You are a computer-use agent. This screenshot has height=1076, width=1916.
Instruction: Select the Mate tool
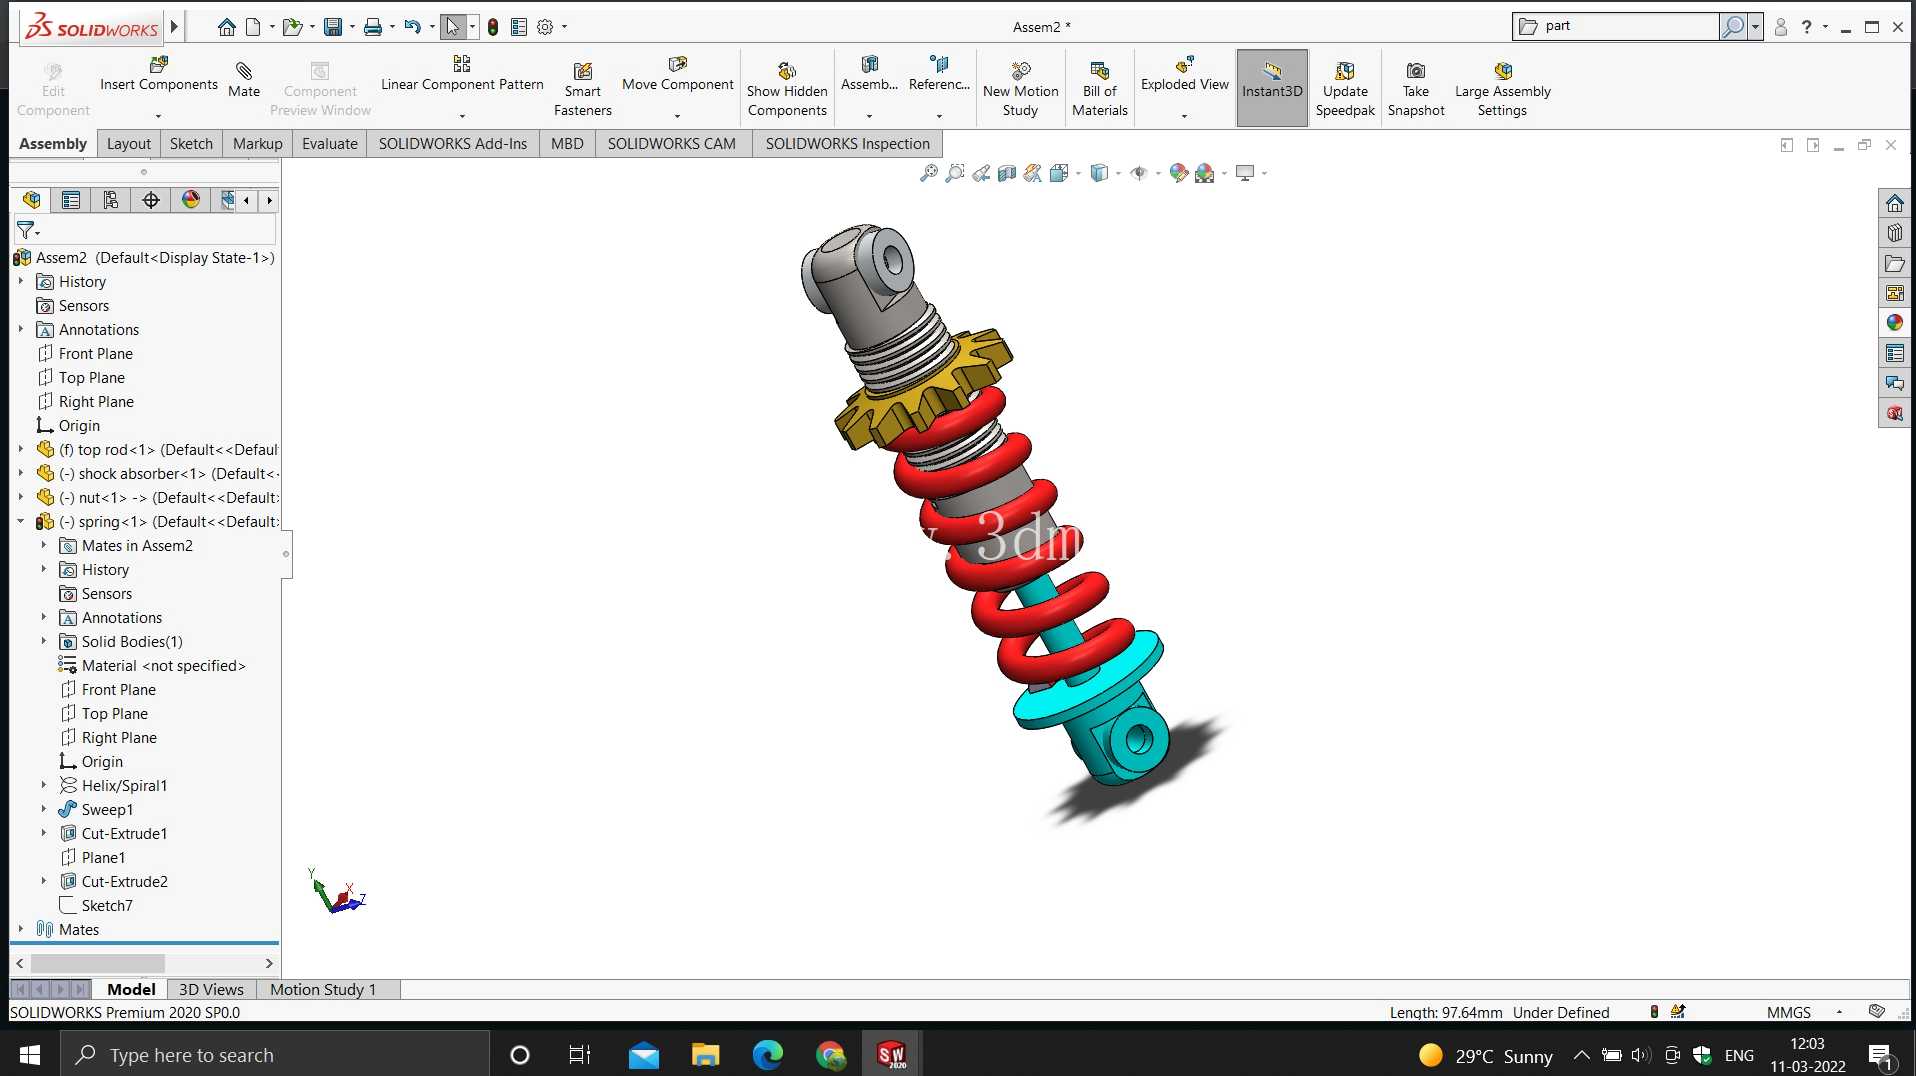[x=243, y=79]
